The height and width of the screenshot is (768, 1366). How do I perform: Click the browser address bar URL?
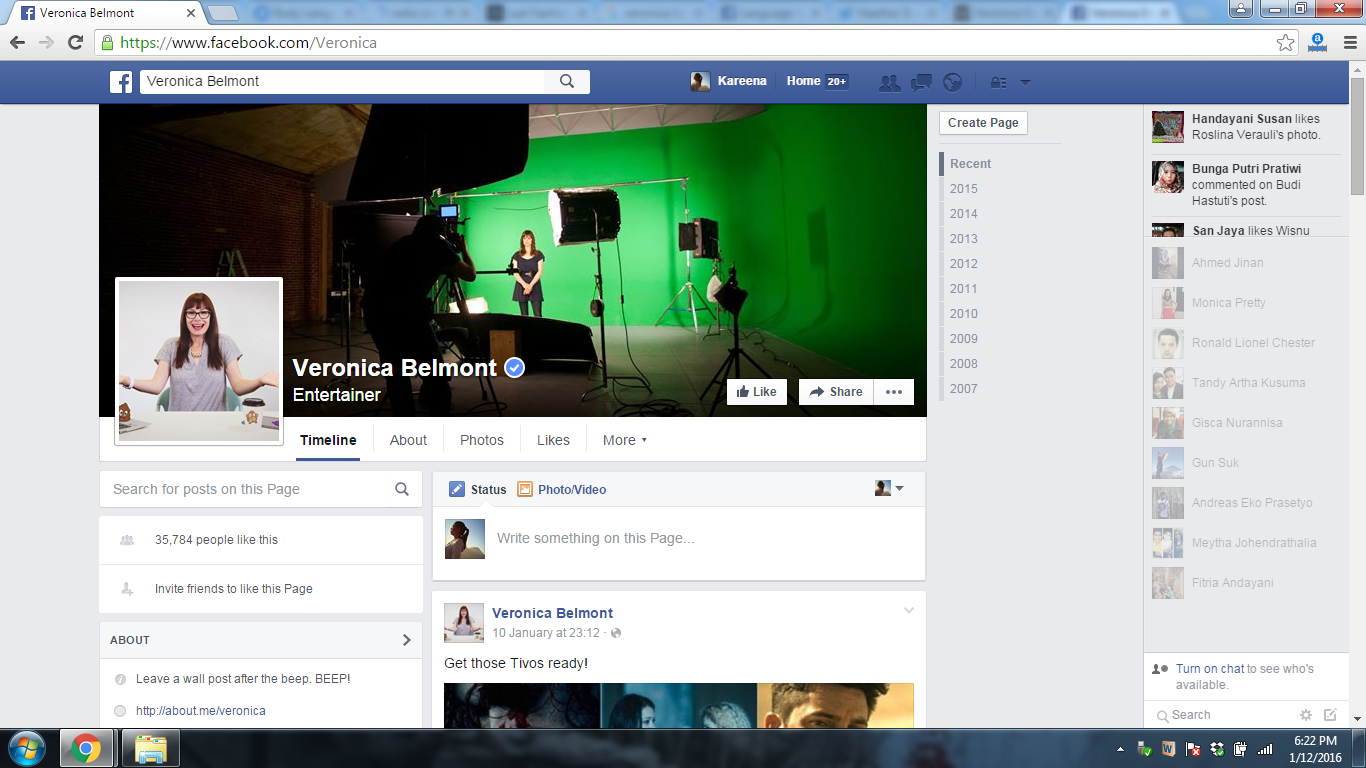249,43
